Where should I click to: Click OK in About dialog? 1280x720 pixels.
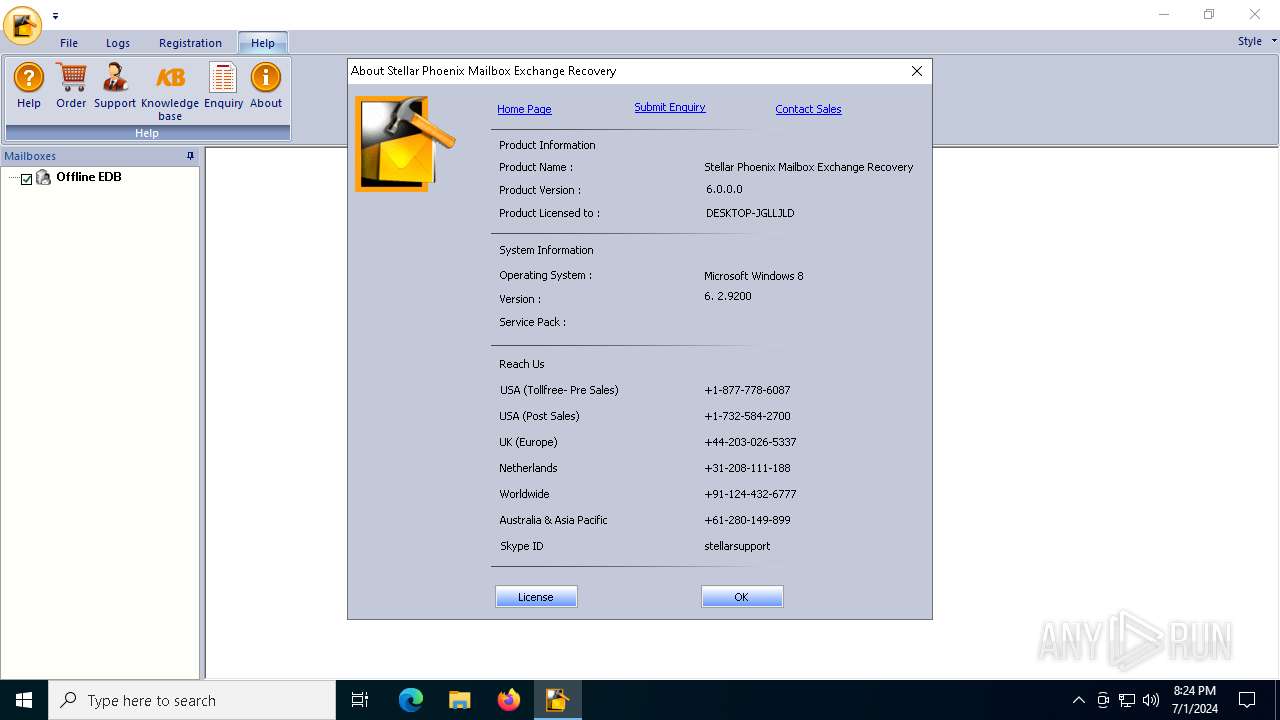[742, 597]
